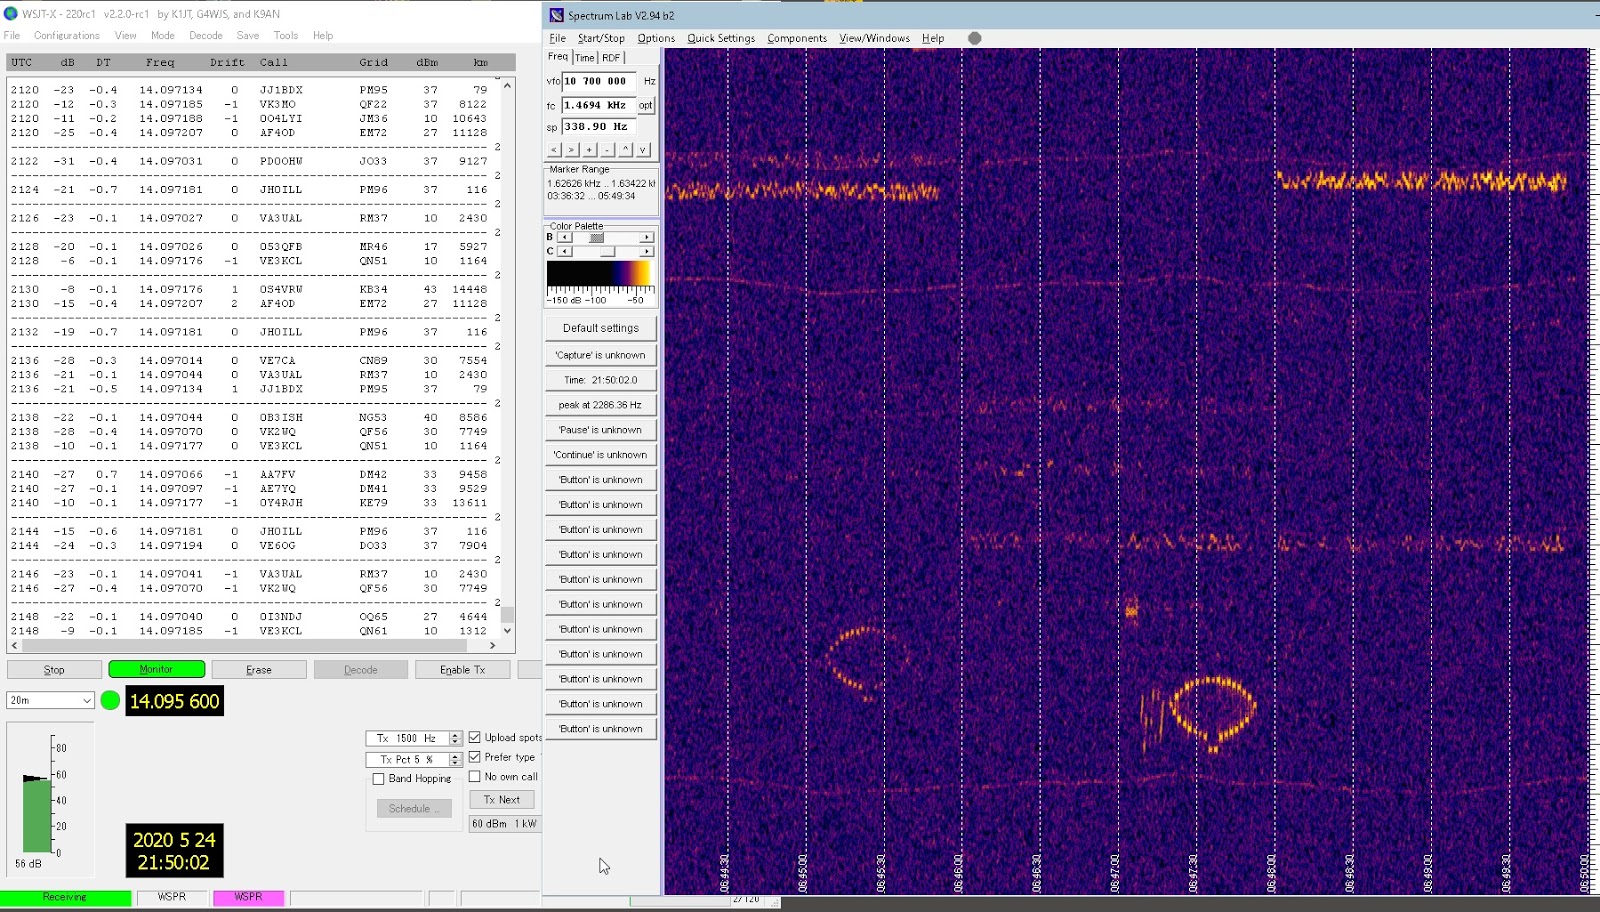Click the 'Capture is unknown' button
This screenshot has width=1600, height=912.
(x=601, y=355)
